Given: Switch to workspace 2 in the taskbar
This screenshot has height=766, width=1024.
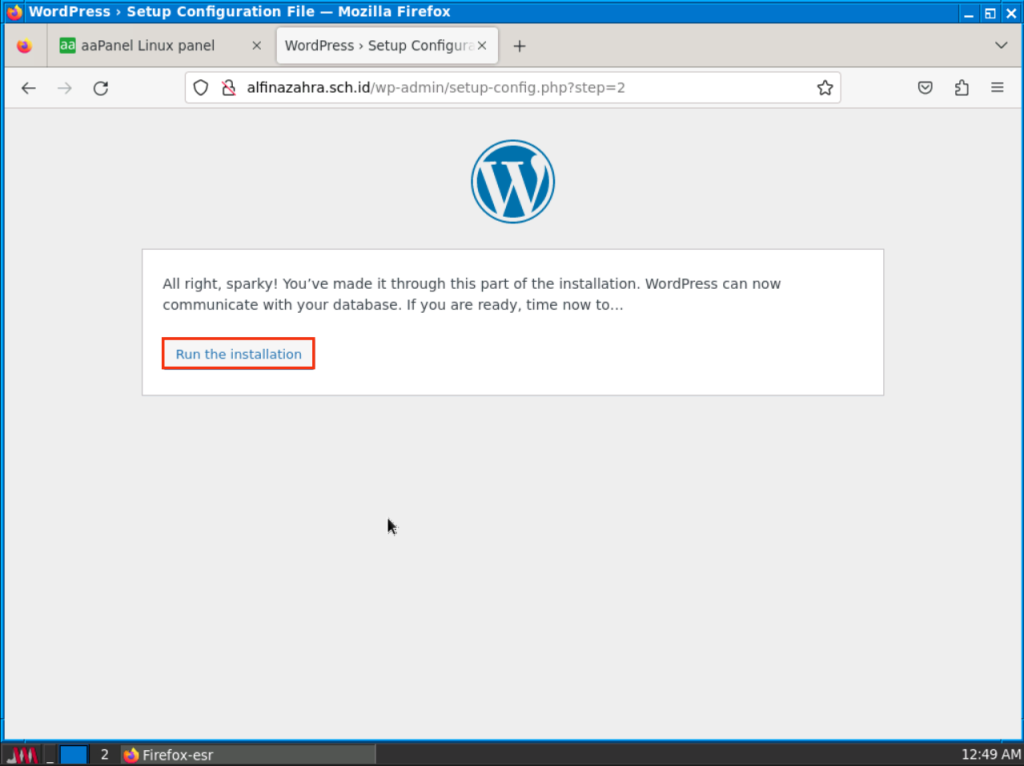Looking at the screenshot, I should point(104,755).
